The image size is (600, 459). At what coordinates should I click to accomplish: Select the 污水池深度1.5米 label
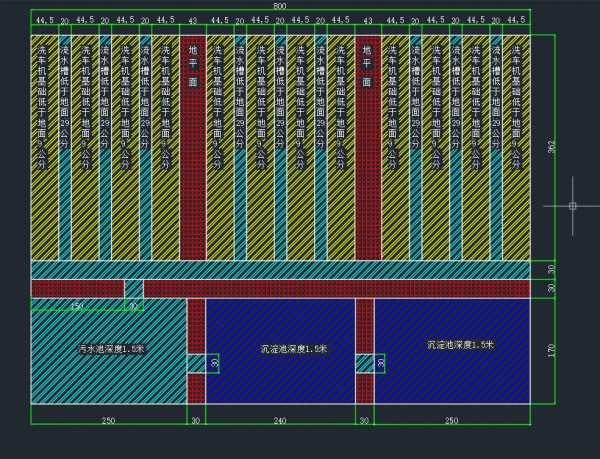tap(111, 349)
